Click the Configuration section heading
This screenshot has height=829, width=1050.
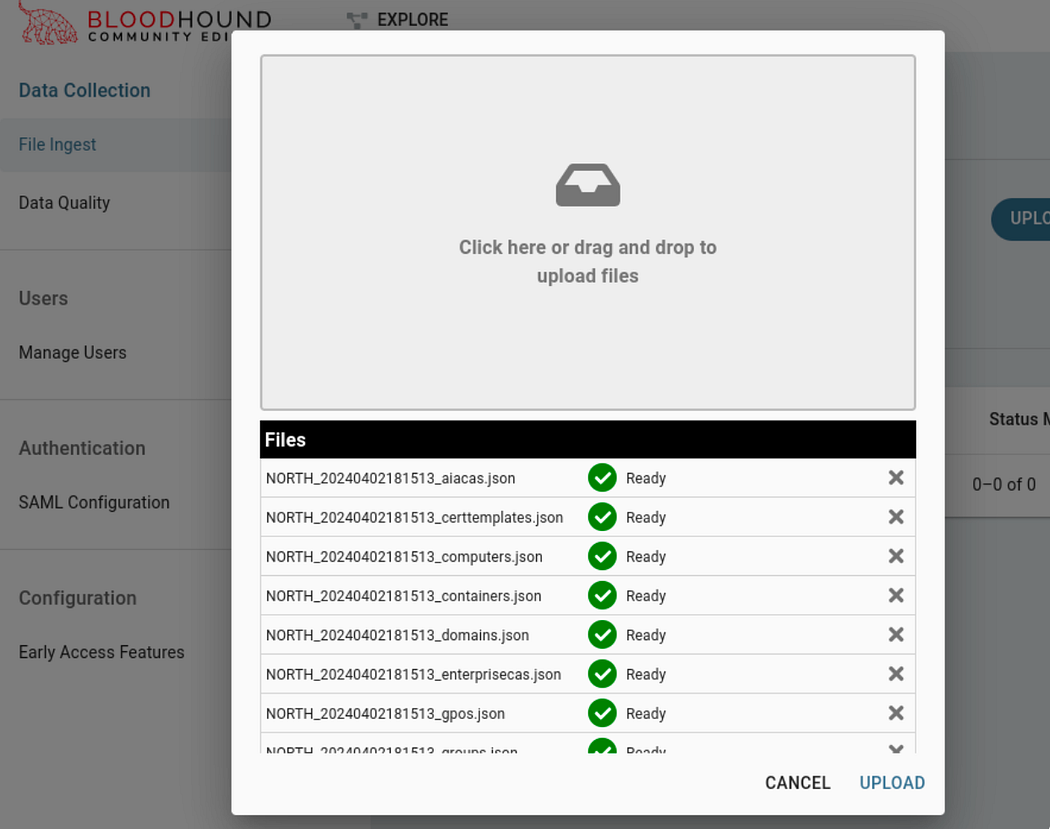78,598
